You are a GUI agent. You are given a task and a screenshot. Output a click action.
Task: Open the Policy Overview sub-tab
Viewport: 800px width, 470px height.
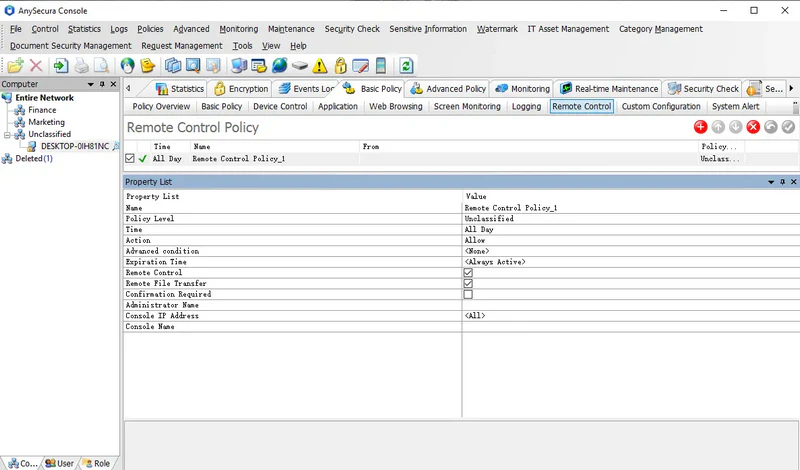tap(161, 107)
